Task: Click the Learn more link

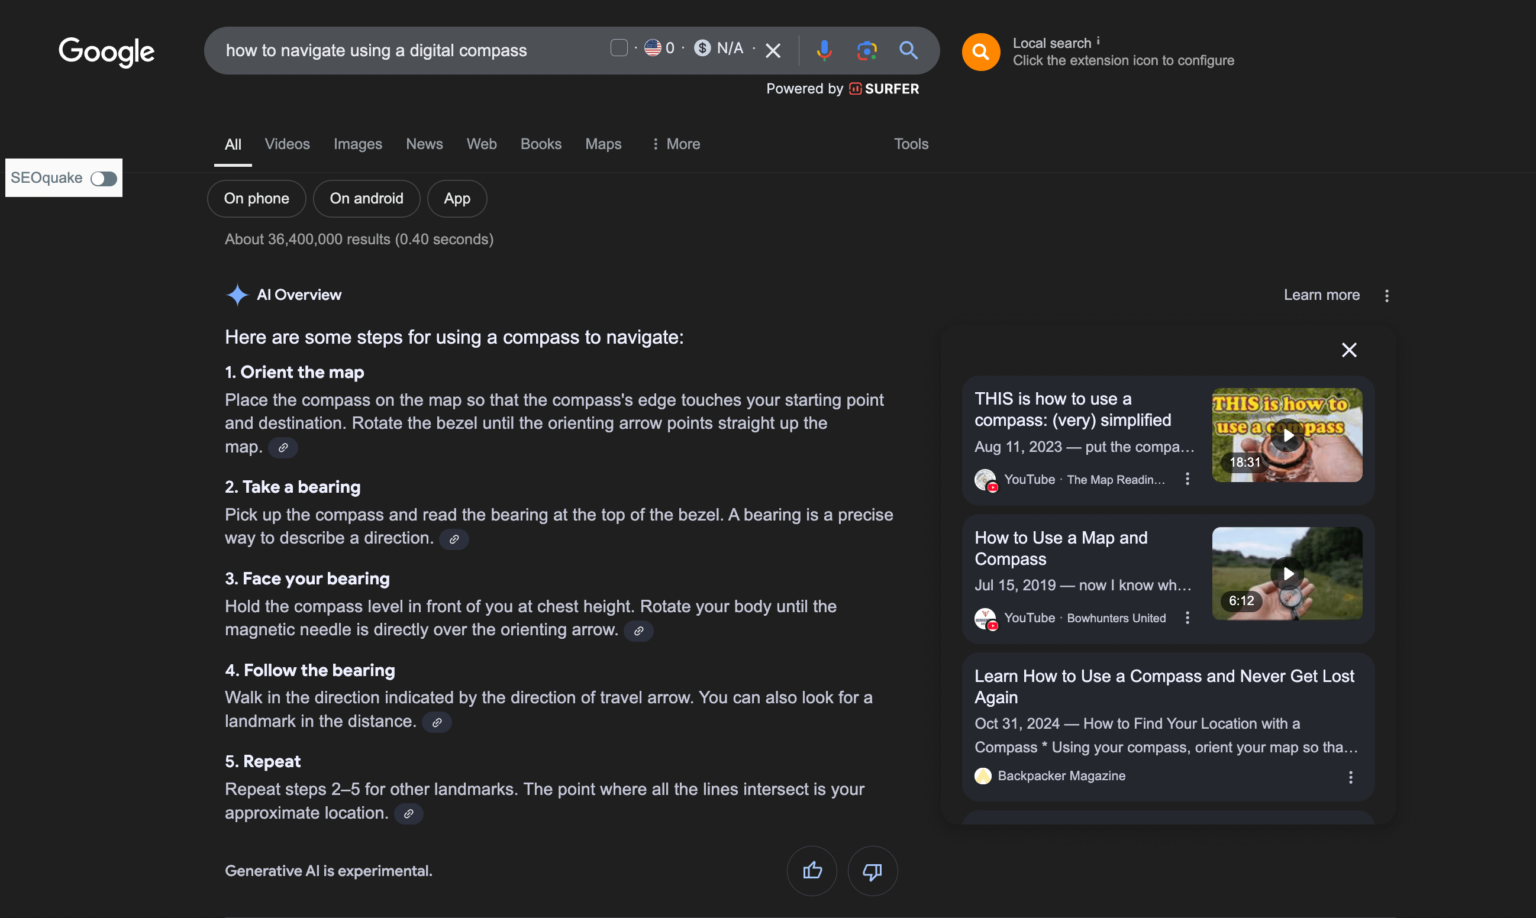Action: pos(1321,295)
